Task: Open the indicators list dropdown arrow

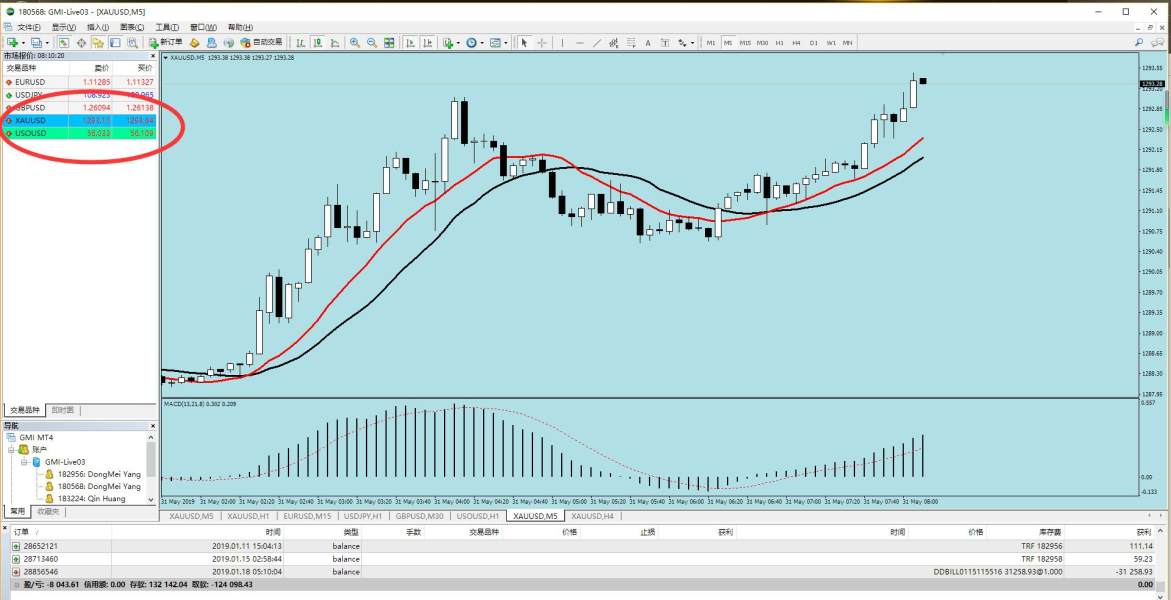Action: (x=458, y=43)
